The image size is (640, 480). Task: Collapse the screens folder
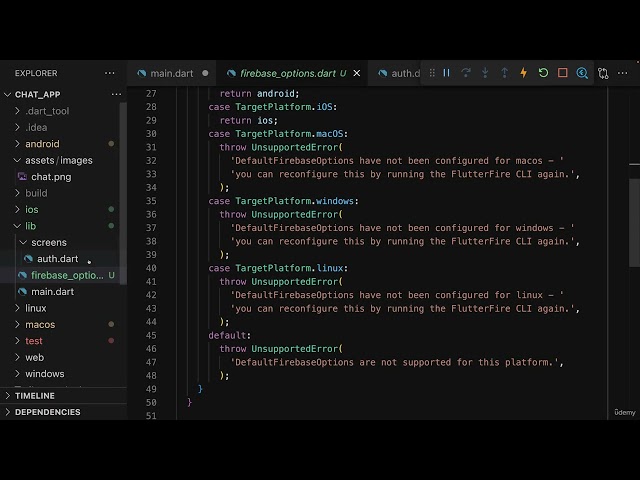[x=49, y=242]
